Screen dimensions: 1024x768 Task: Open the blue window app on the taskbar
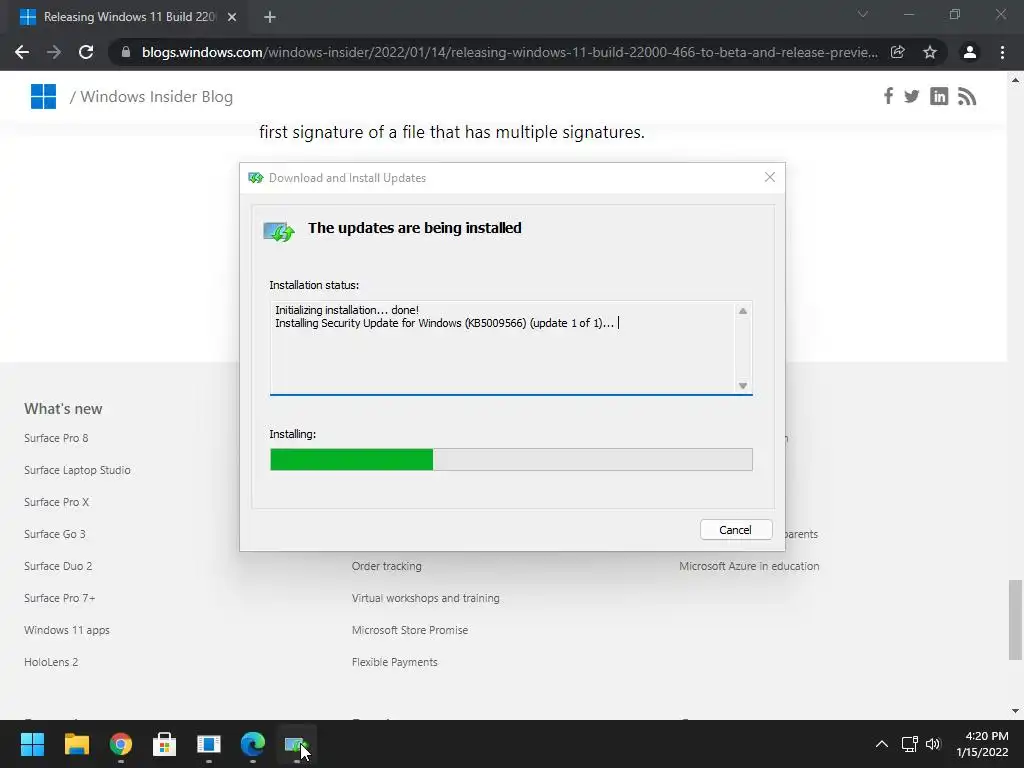209,744
